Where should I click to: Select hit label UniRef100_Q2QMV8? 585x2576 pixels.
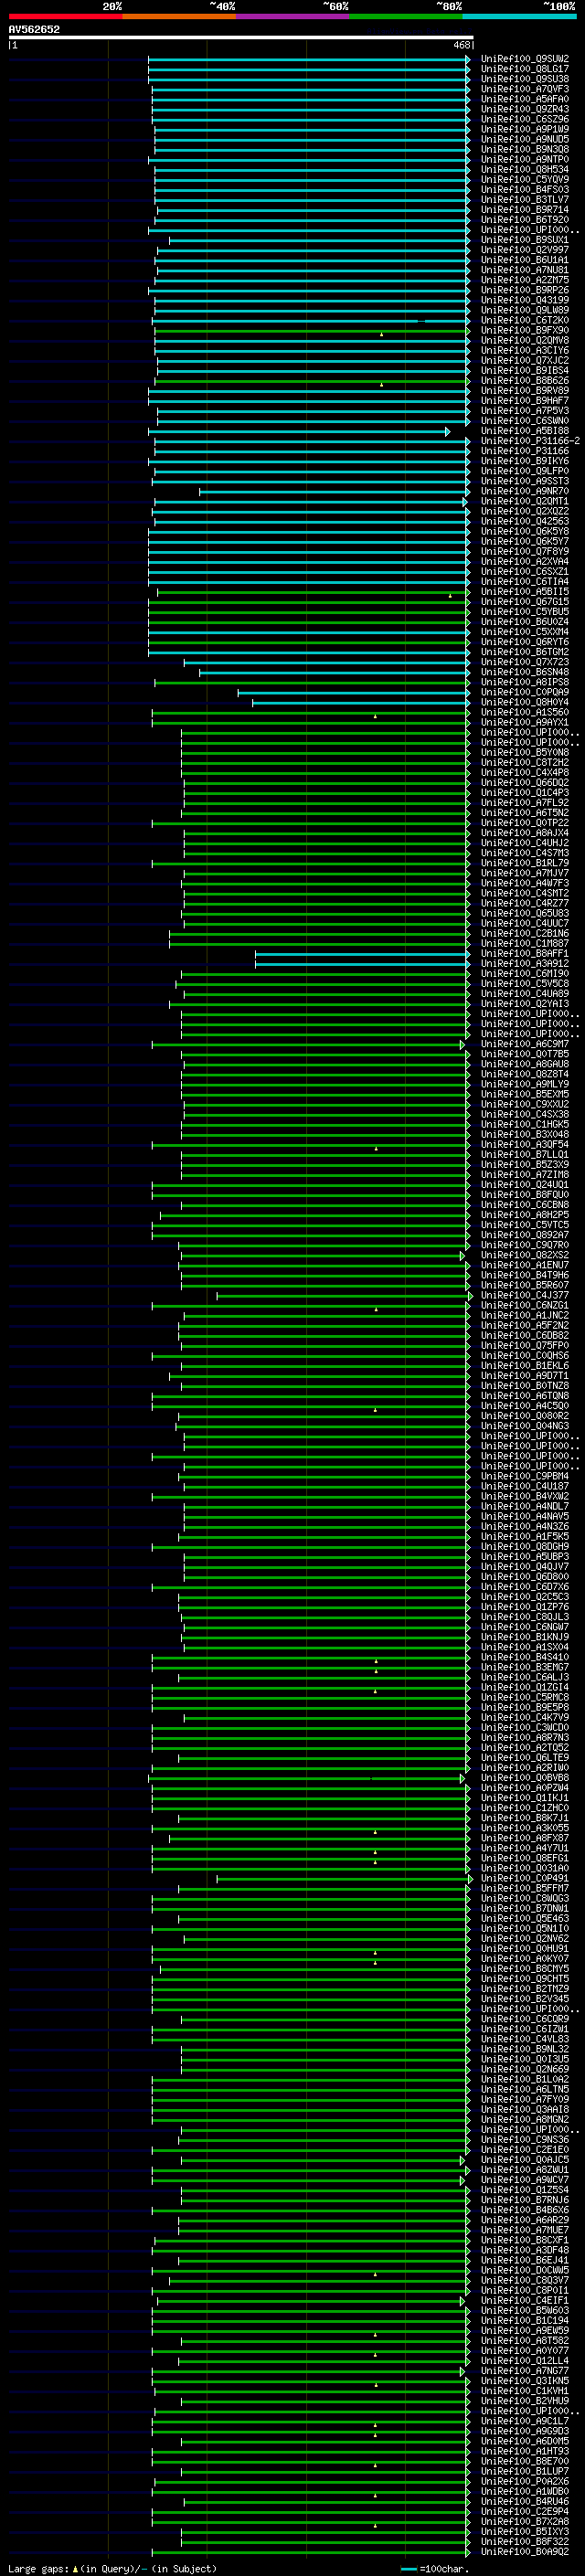pyautogui.click(x=525, y=340)
